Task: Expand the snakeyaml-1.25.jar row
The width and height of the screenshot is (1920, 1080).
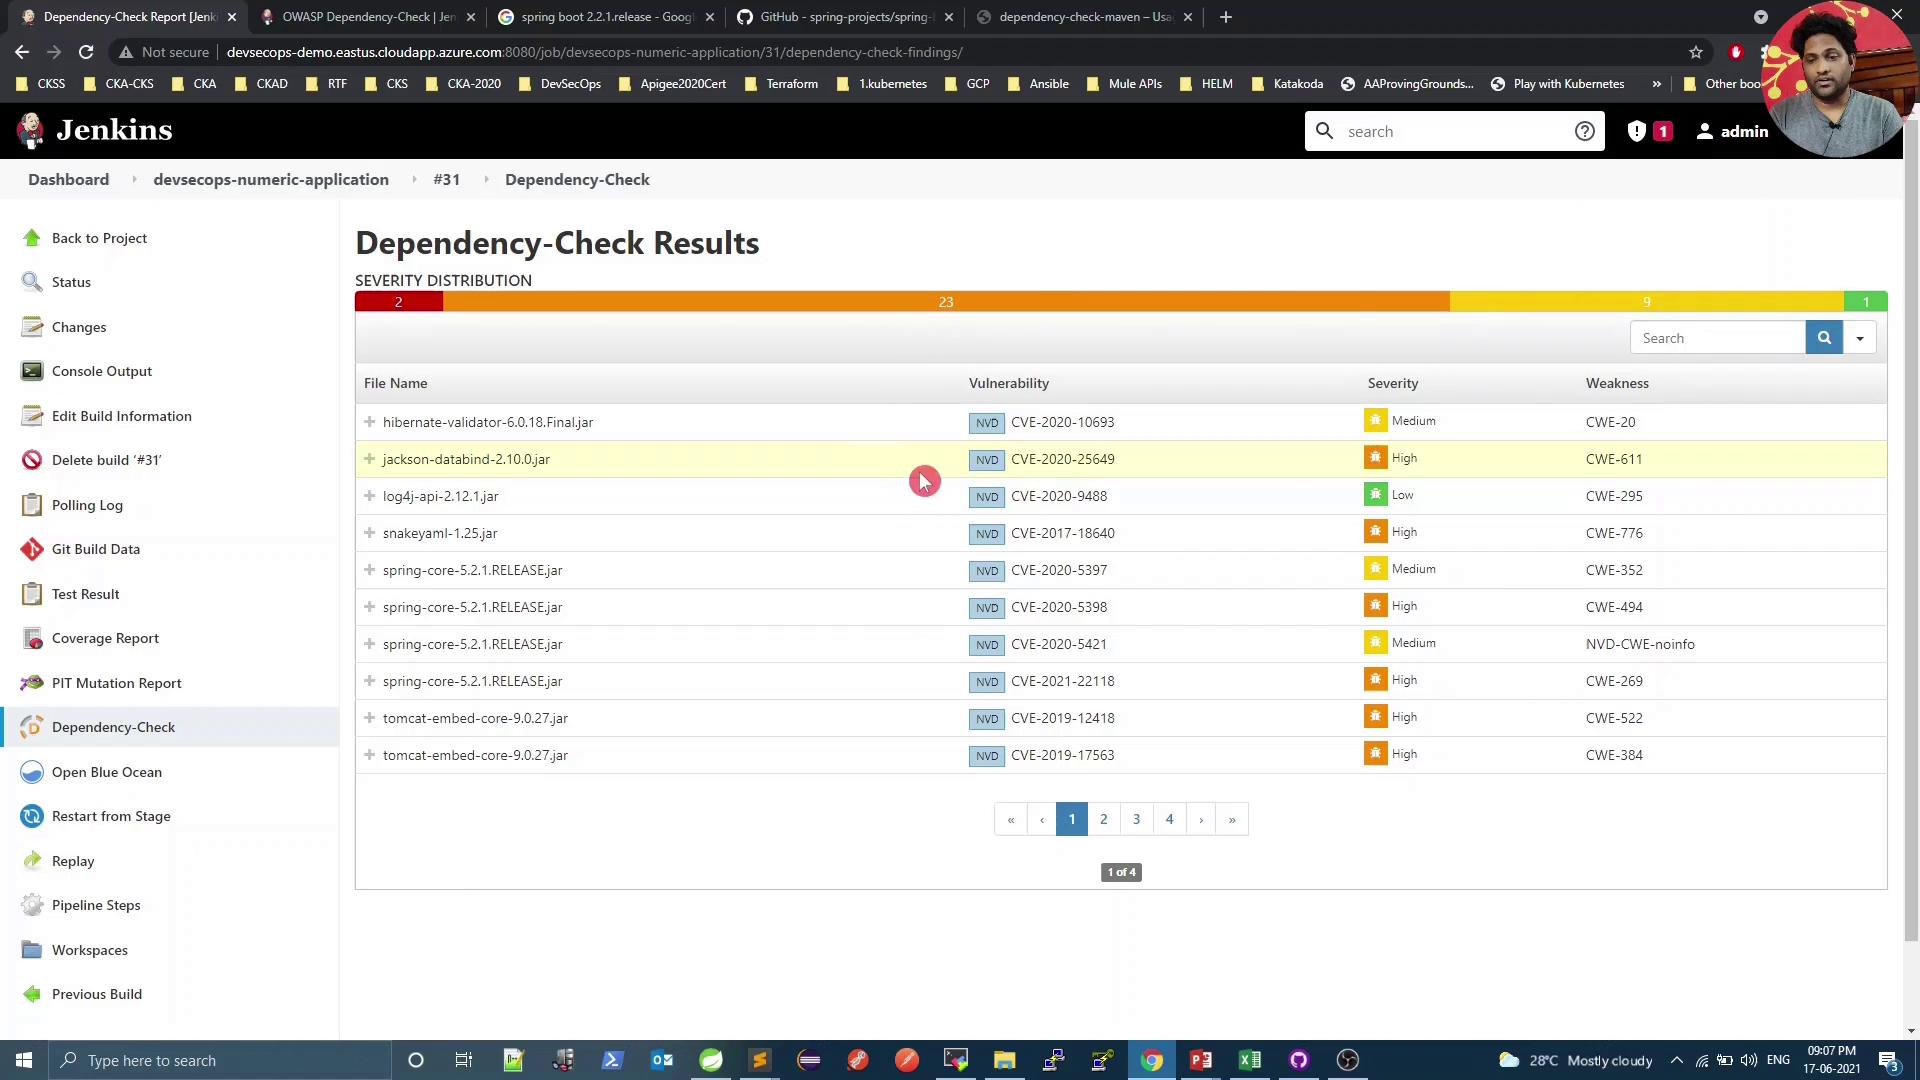Action: 370,533
